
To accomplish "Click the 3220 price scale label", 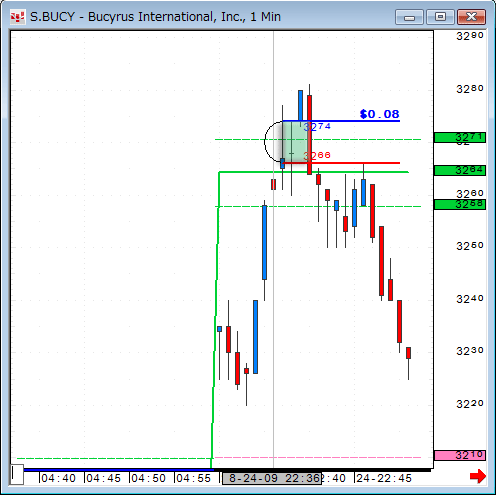I will pyautogui.click(x=470, y=404).
